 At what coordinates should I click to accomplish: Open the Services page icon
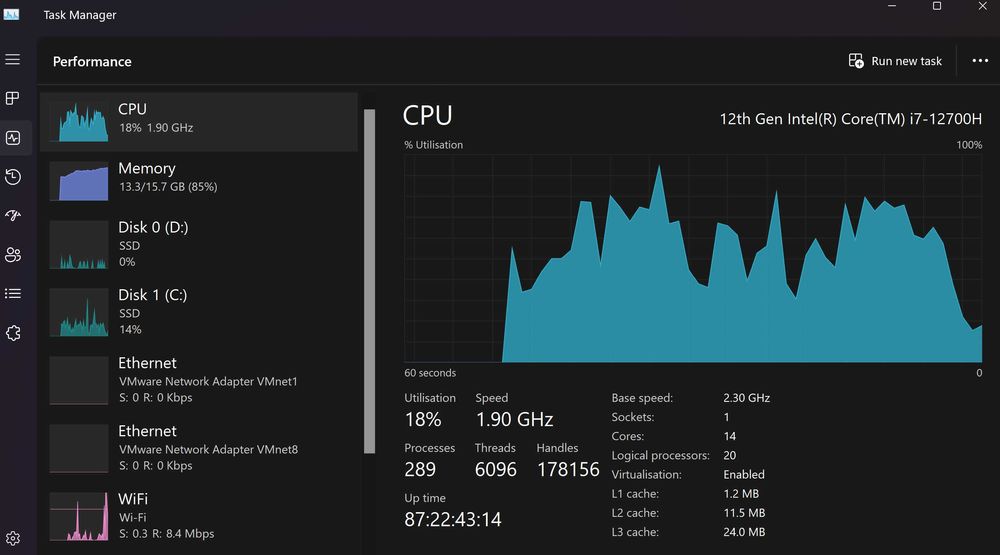coord(13,333)
